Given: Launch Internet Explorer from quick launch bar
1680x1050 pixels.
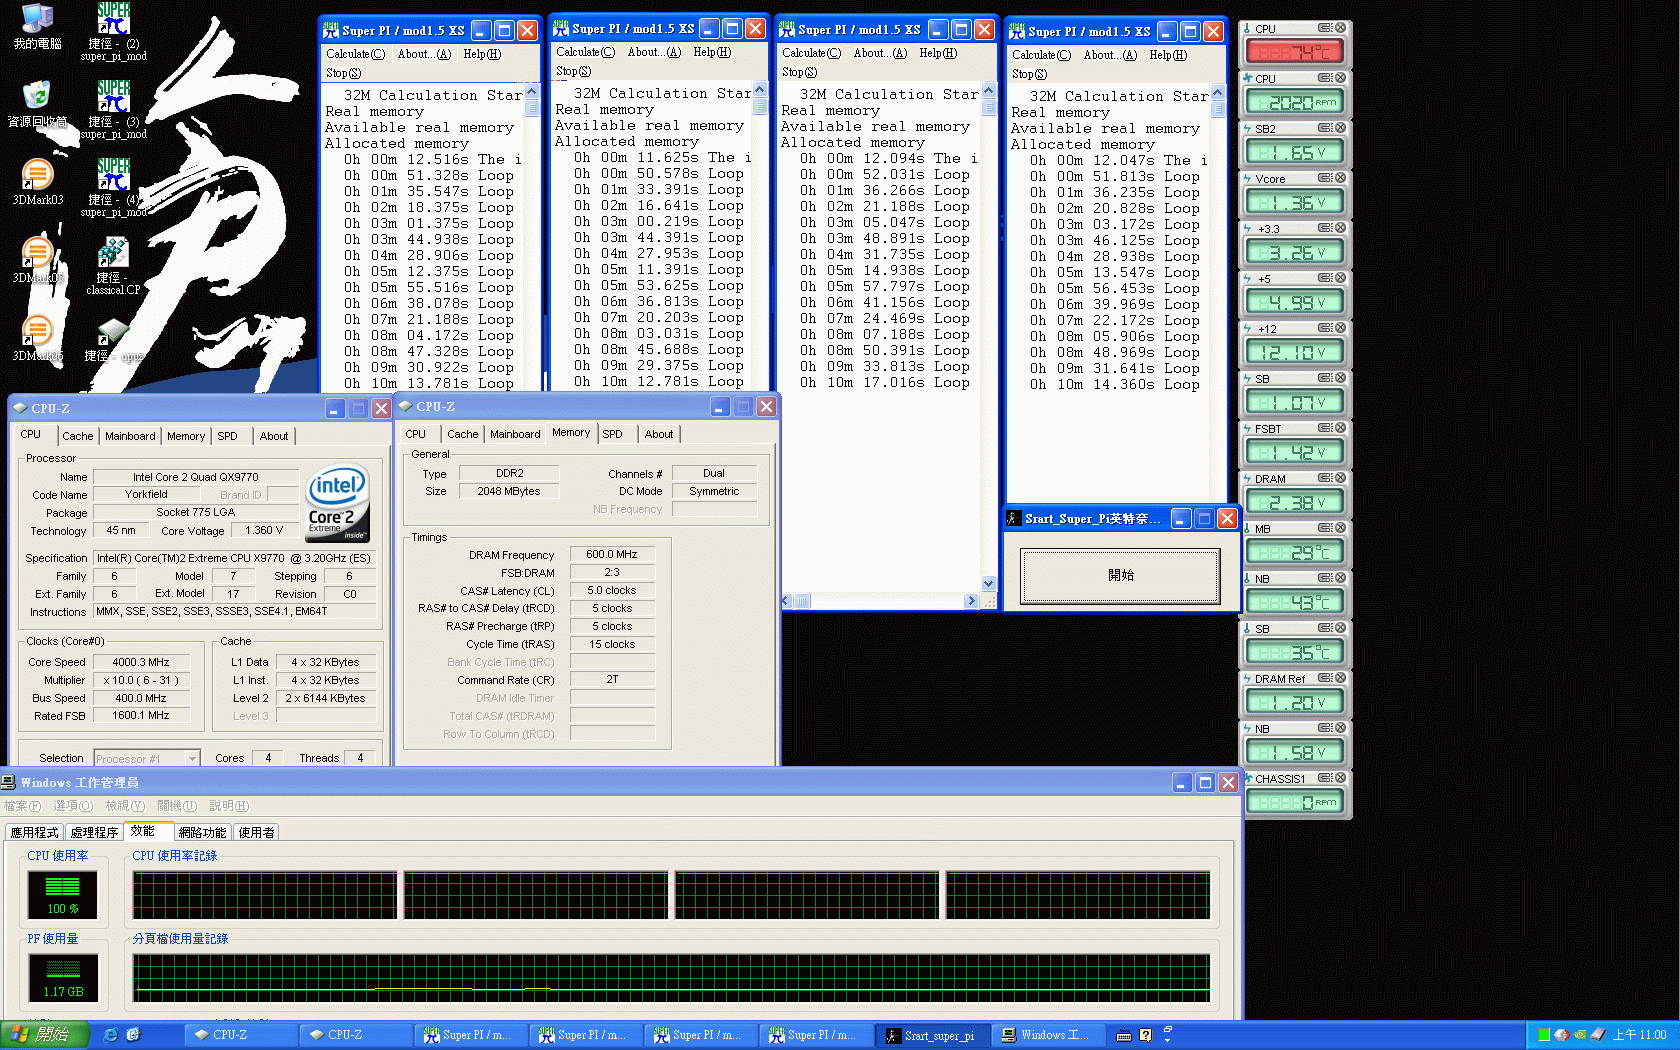Looking at the screenshot, I should click(x=111, y=1035).
